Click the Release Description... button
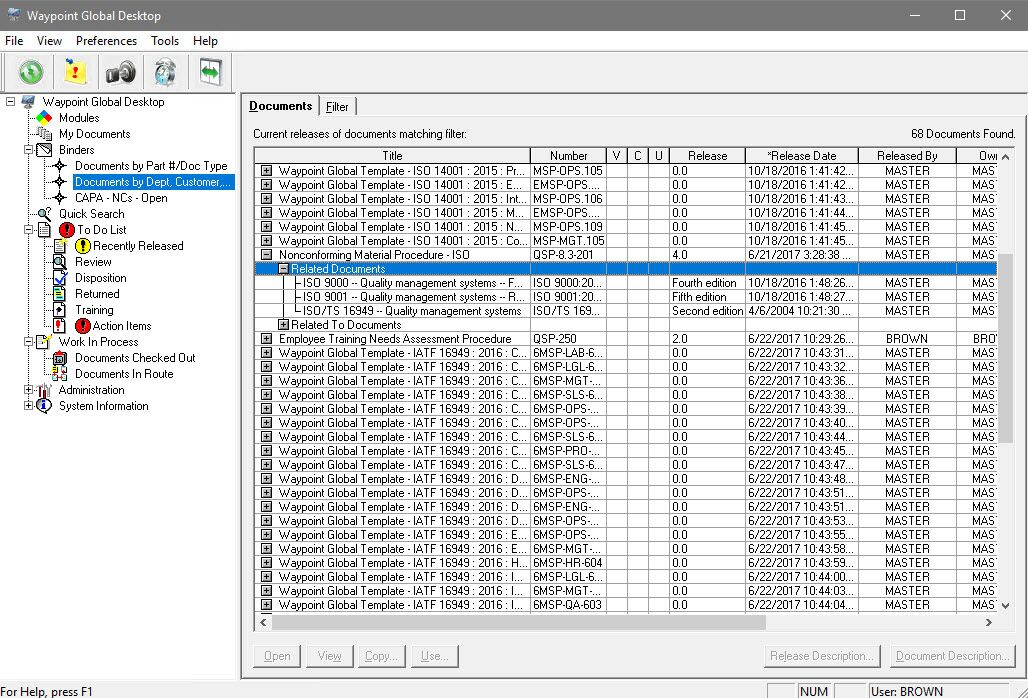The image size is (1028, 698). click(x=821, y=656)
